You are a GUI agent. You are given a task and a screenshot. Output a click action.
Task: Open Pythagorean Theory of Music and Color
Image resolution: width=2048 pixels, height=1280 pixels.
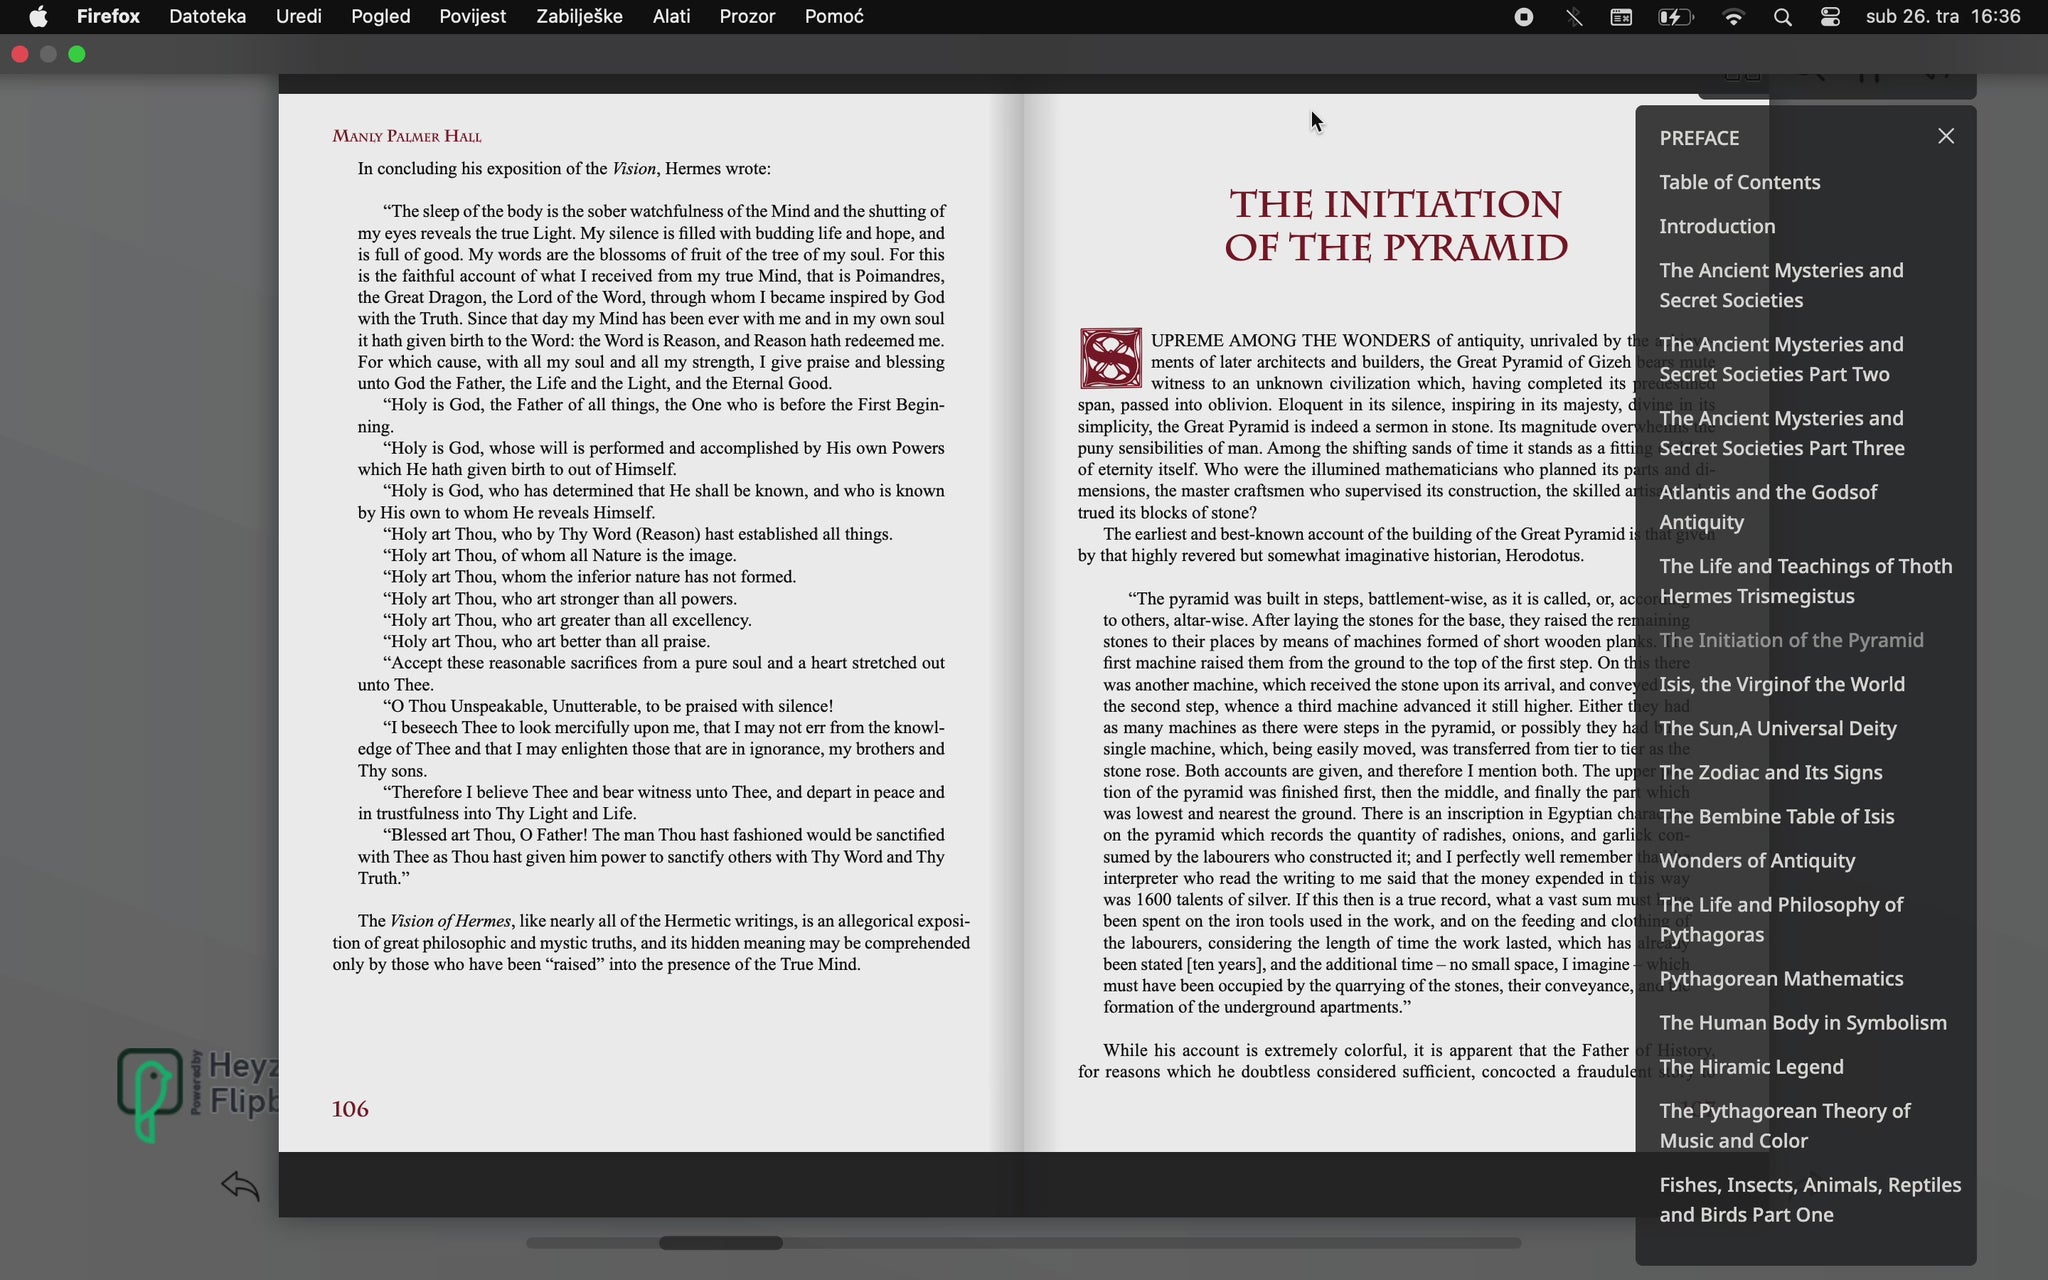tap(1785, 1125)
